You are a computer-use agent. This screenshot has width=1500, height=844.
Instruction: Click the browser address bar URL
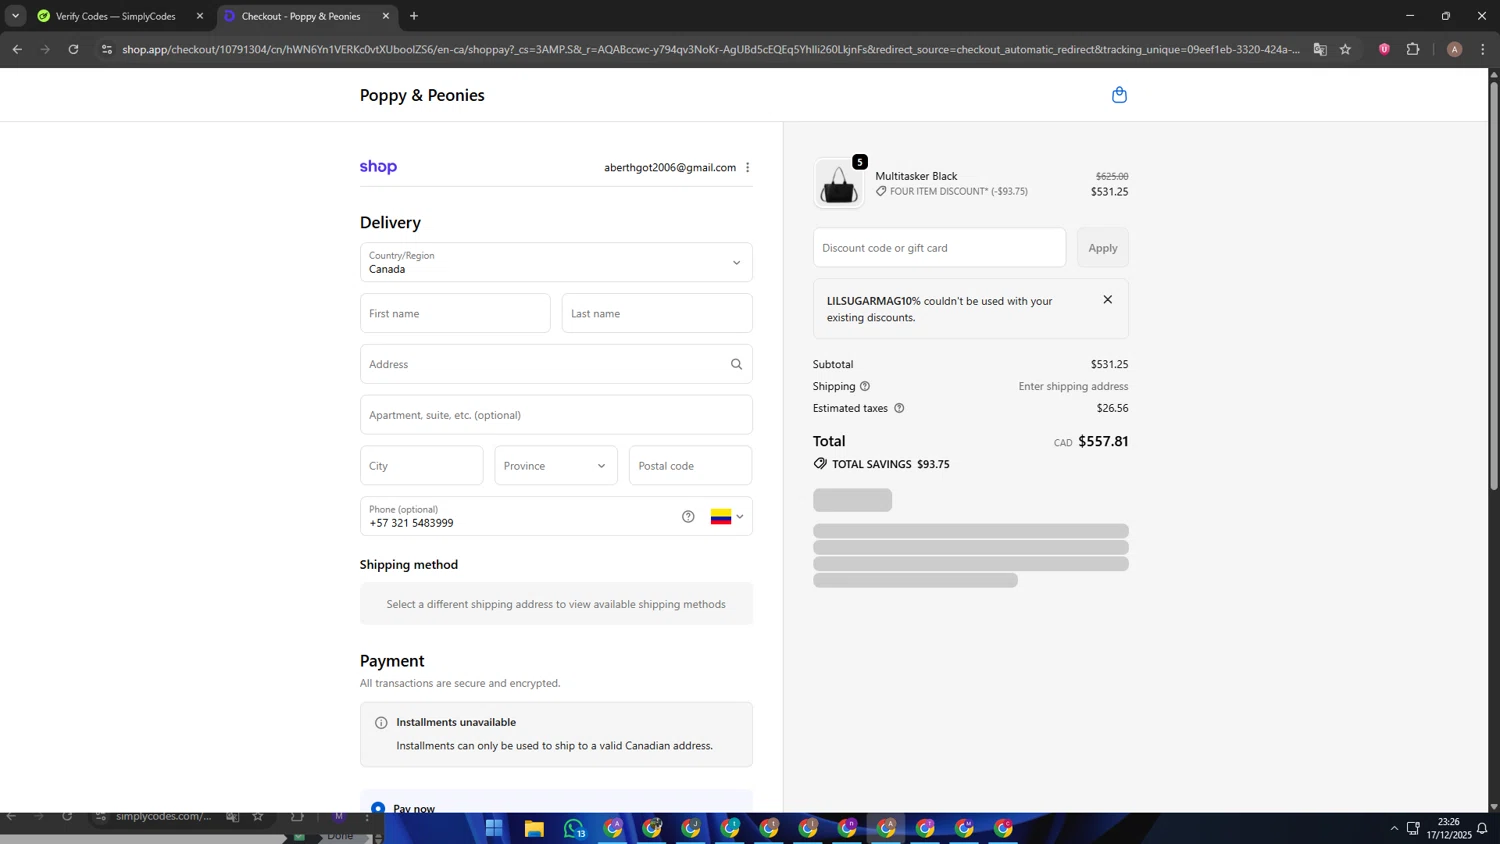(710, 49)
